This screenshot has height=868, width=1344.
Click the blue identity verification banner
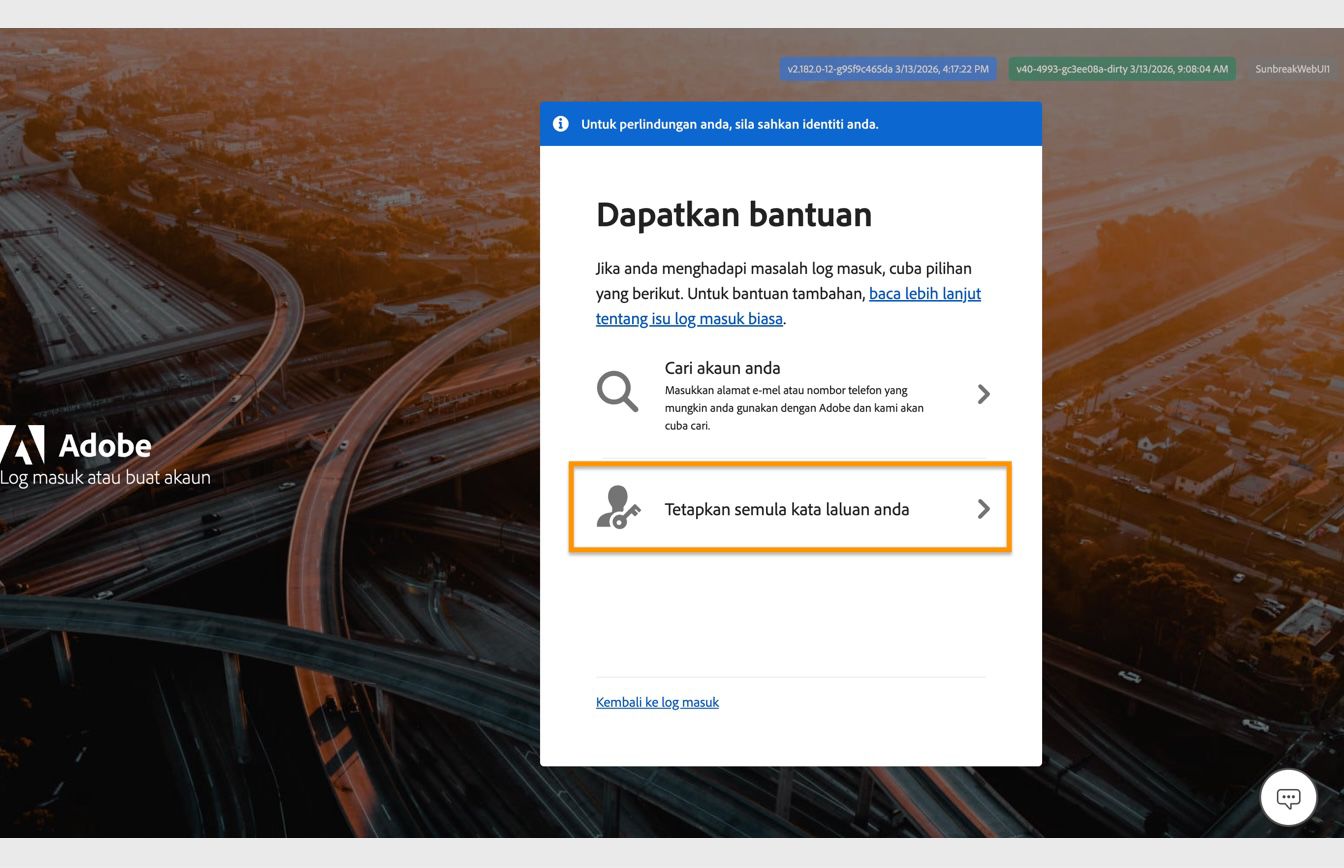tap(790, 124)
